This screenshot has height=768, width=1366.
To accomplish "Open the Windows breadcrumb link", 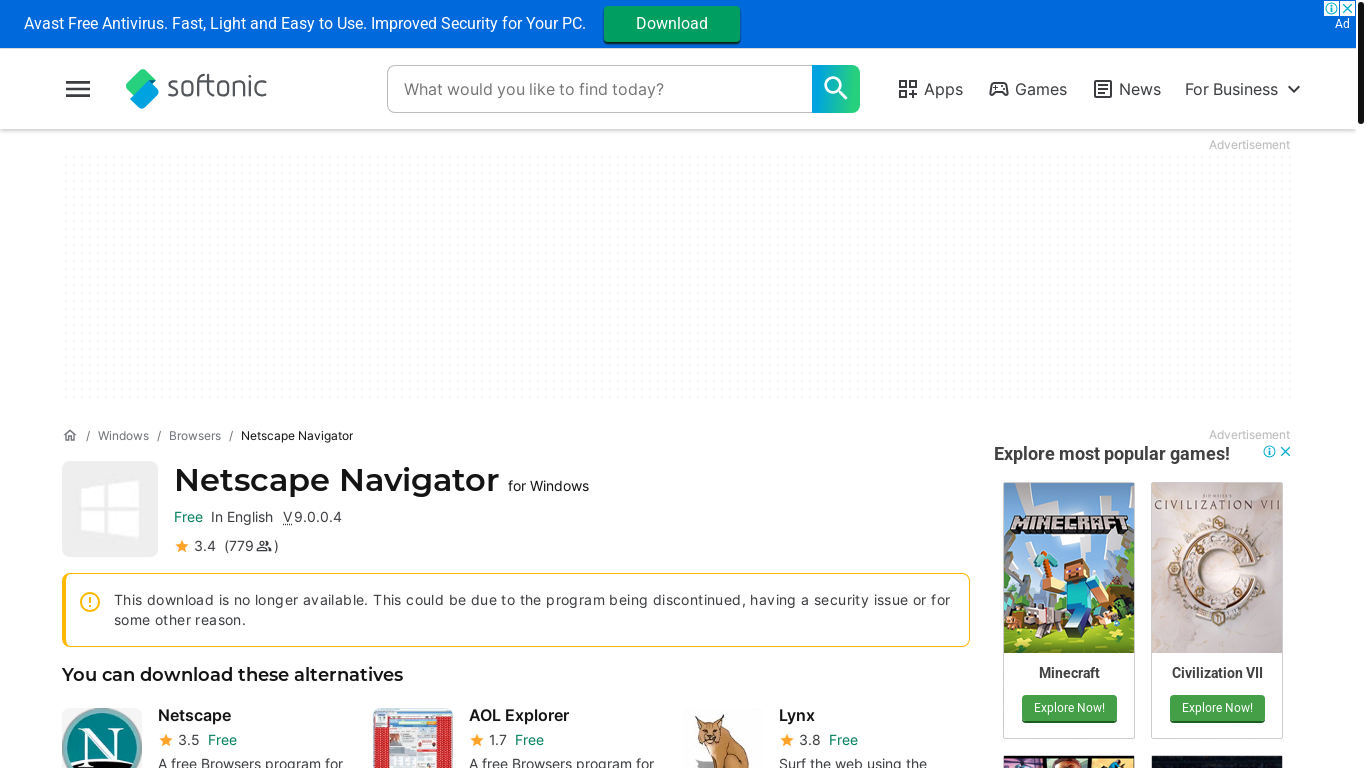I will (x=123, y=436).
